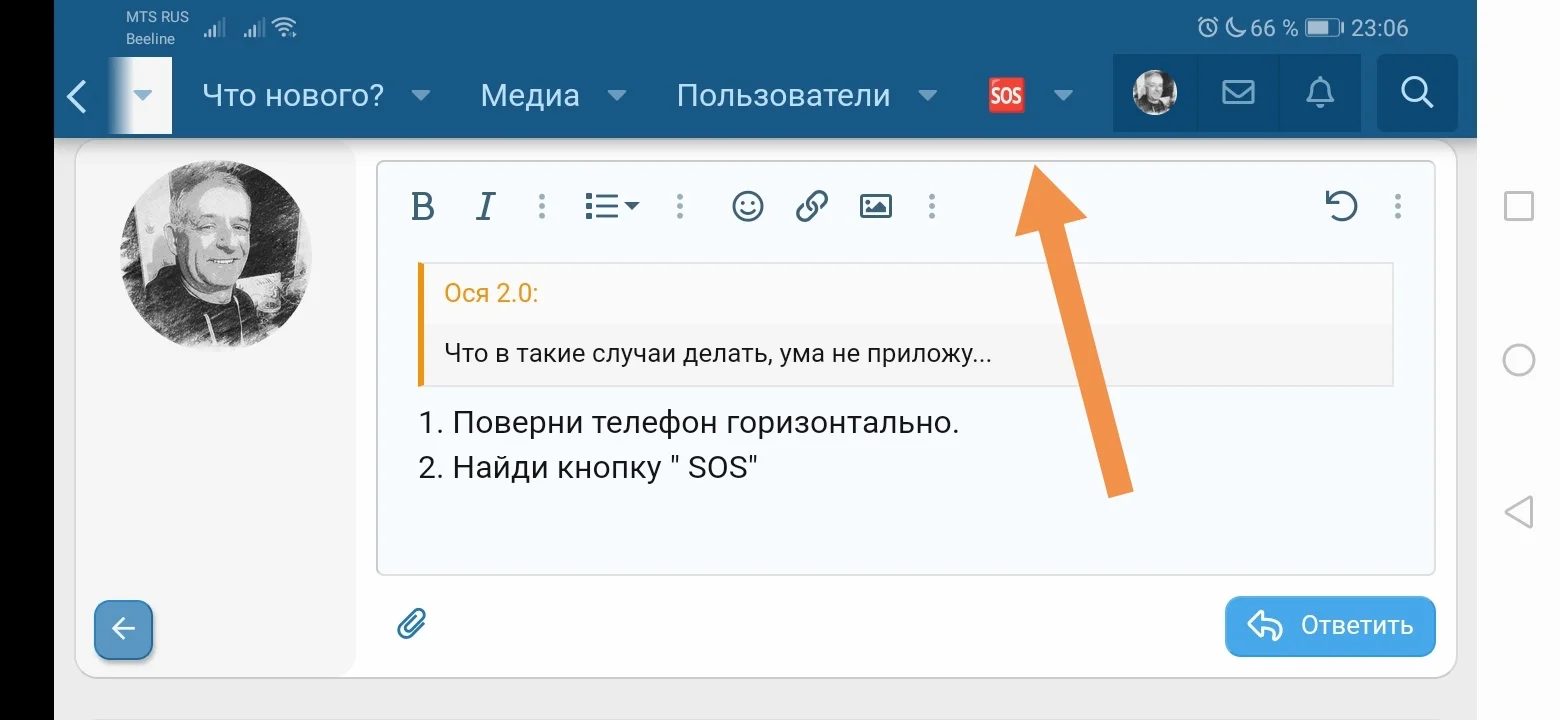This screenshot has height=720, width=1560.
Task: Toggle bold text formatting
Action: pos(422,206)
